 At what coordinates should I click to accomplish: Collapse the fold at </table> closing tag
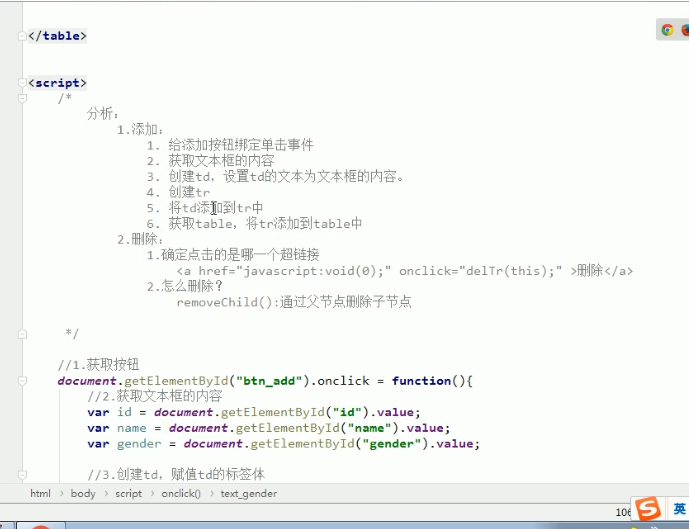[x=22, y=36]
